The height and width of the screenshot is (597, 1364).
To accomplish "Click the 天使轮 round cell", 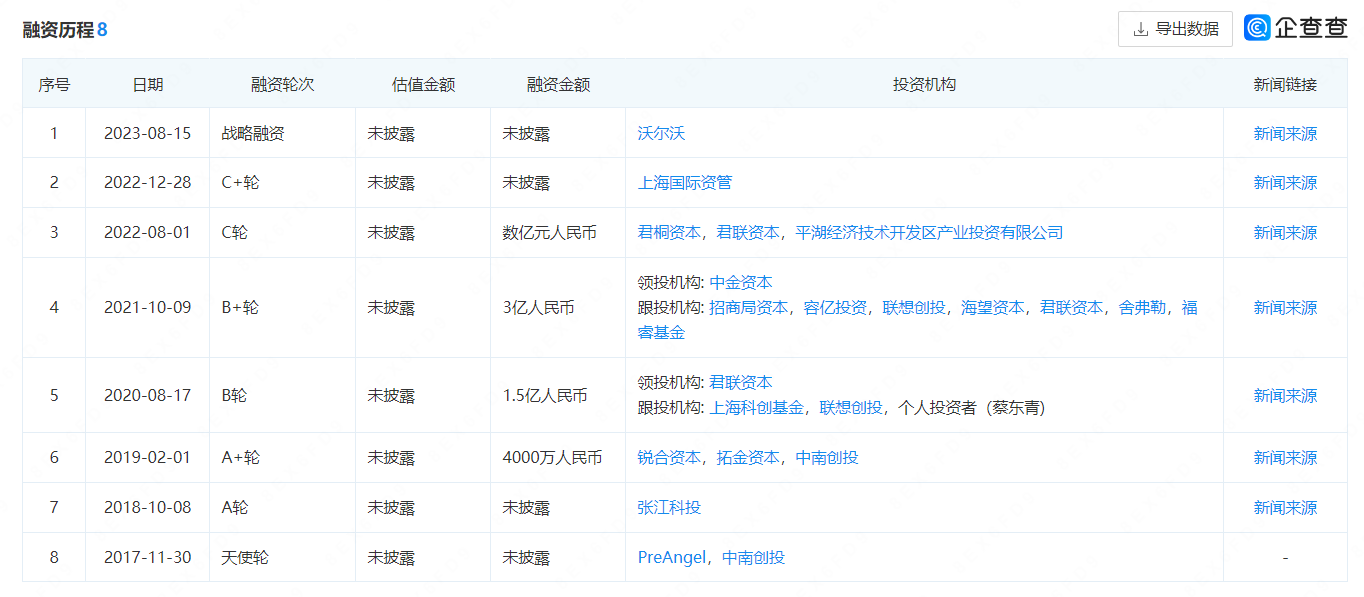I will [245, 558].
